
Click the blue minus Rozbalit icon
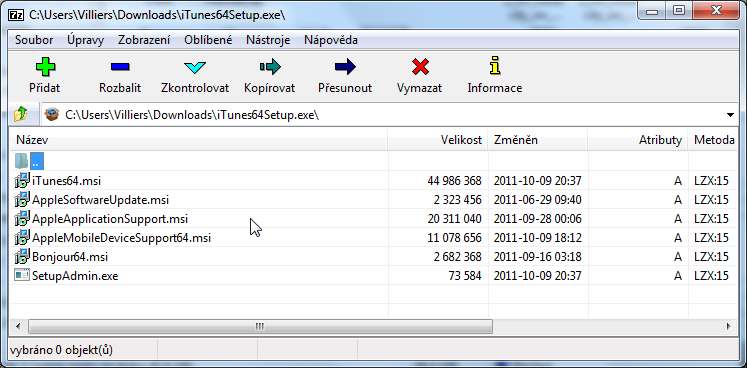pyautogui.click(x=120, y=67)
